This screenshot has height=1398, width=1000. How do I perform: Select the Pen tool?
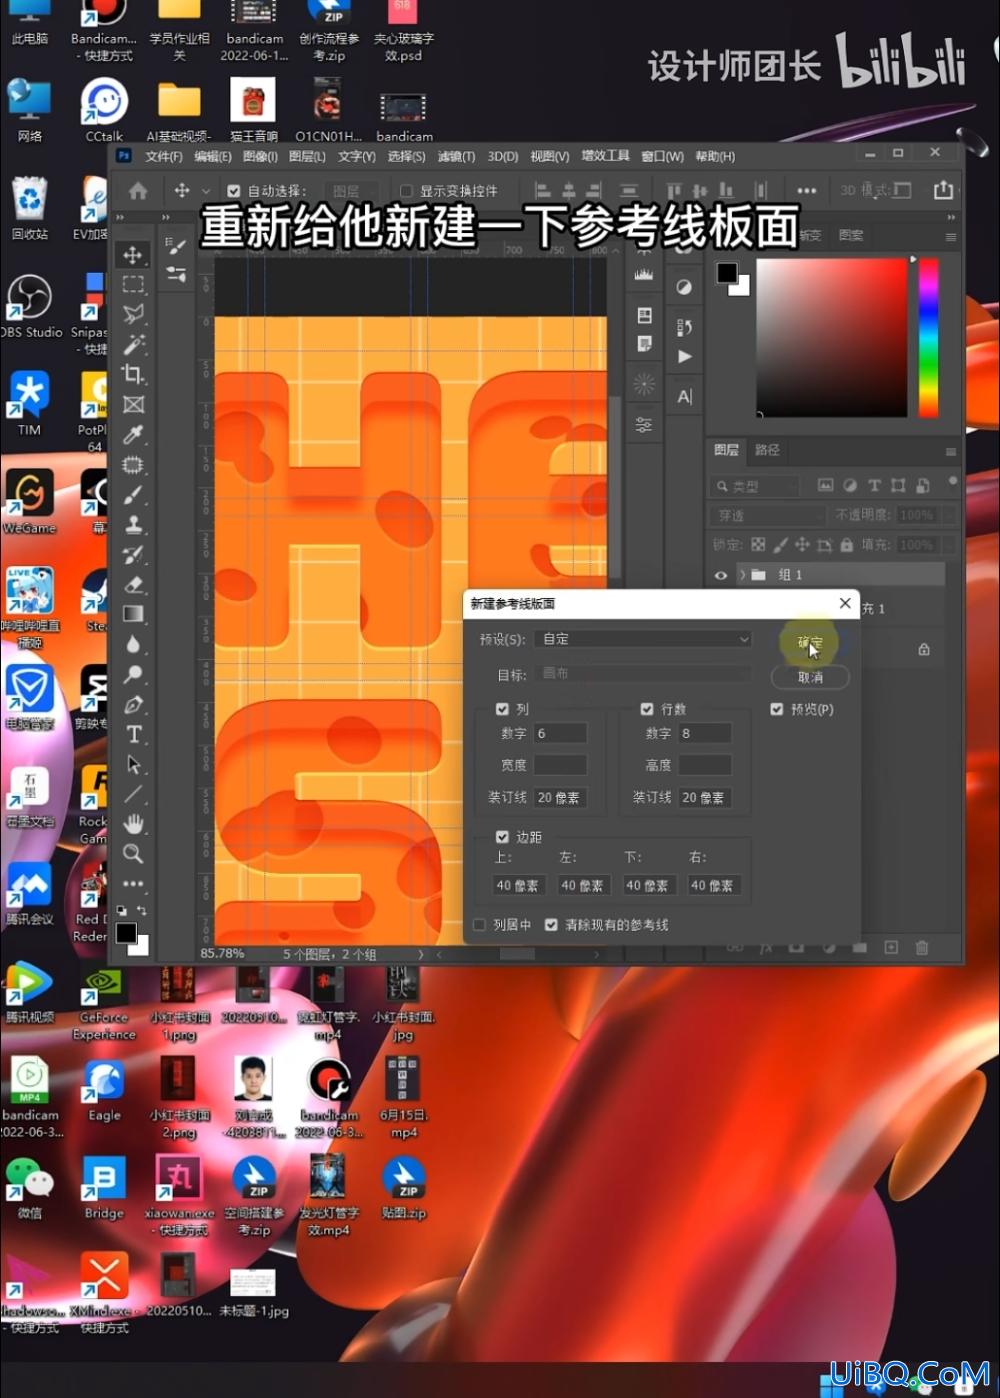pos(133,705)
